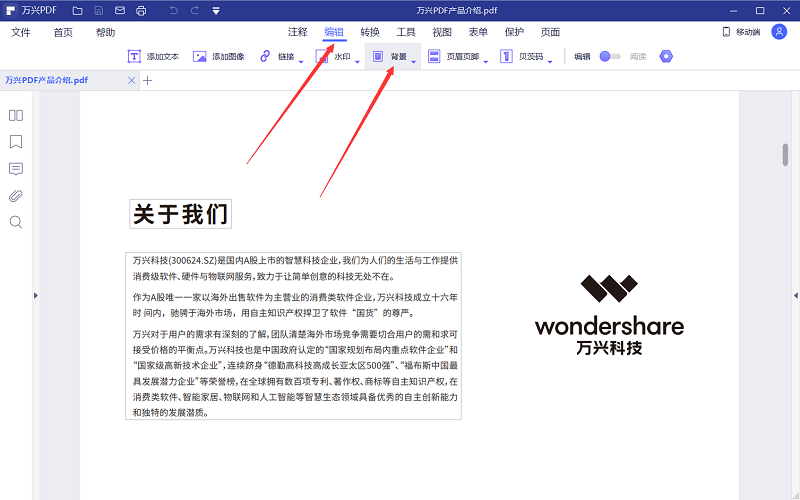Click the email envelope icon

(x=119, y=11)
